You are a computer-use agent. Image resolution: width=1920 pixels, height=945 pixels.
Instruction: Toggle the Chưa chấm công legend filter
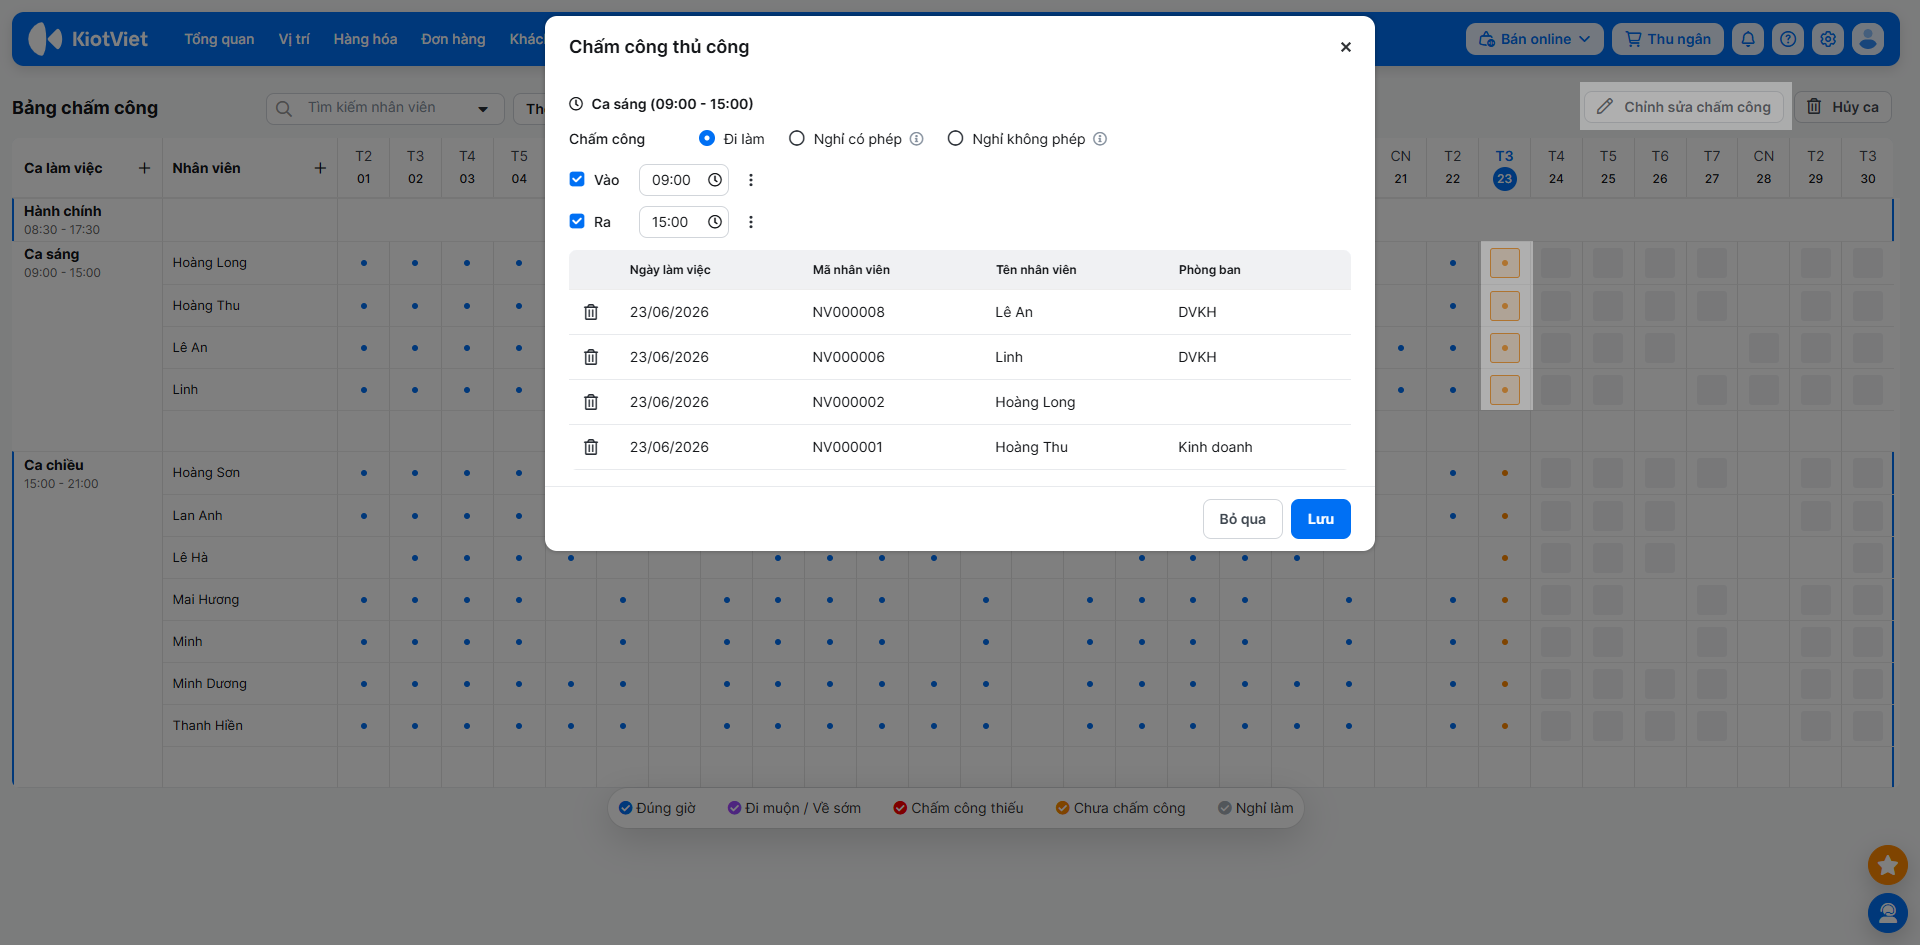[x=1121, y=808]
